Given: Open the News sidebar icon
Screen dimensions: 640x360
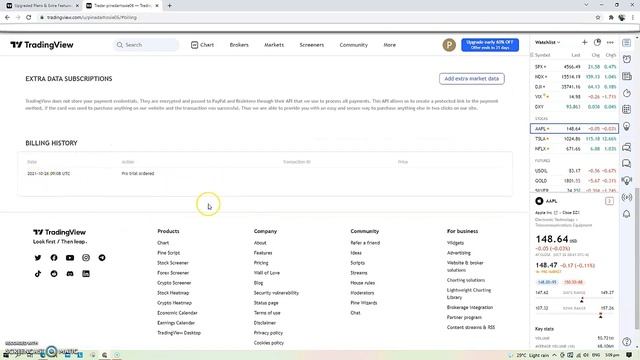Looking at the screenshot, I should (627, 76).
